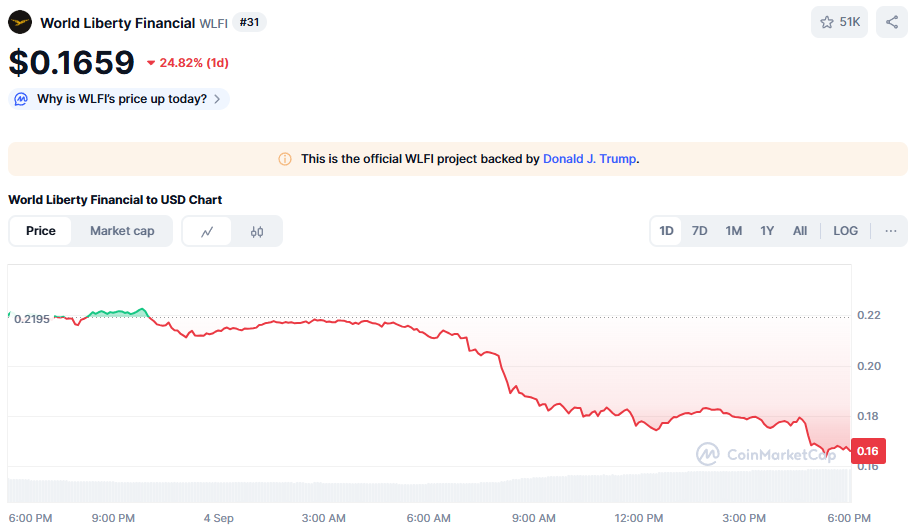The image size is (912, 528).
Task: Click the red 0.16 current price label
Action: pos(868,451)
